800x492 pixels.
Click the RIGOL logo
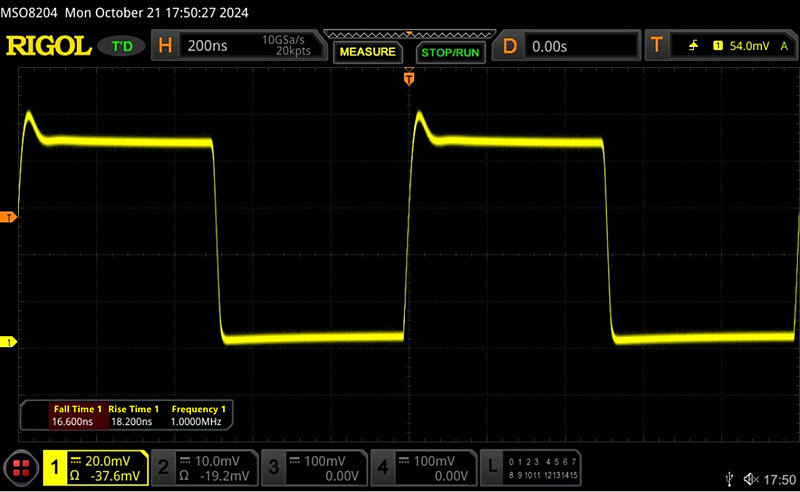(x=48, y=46)
